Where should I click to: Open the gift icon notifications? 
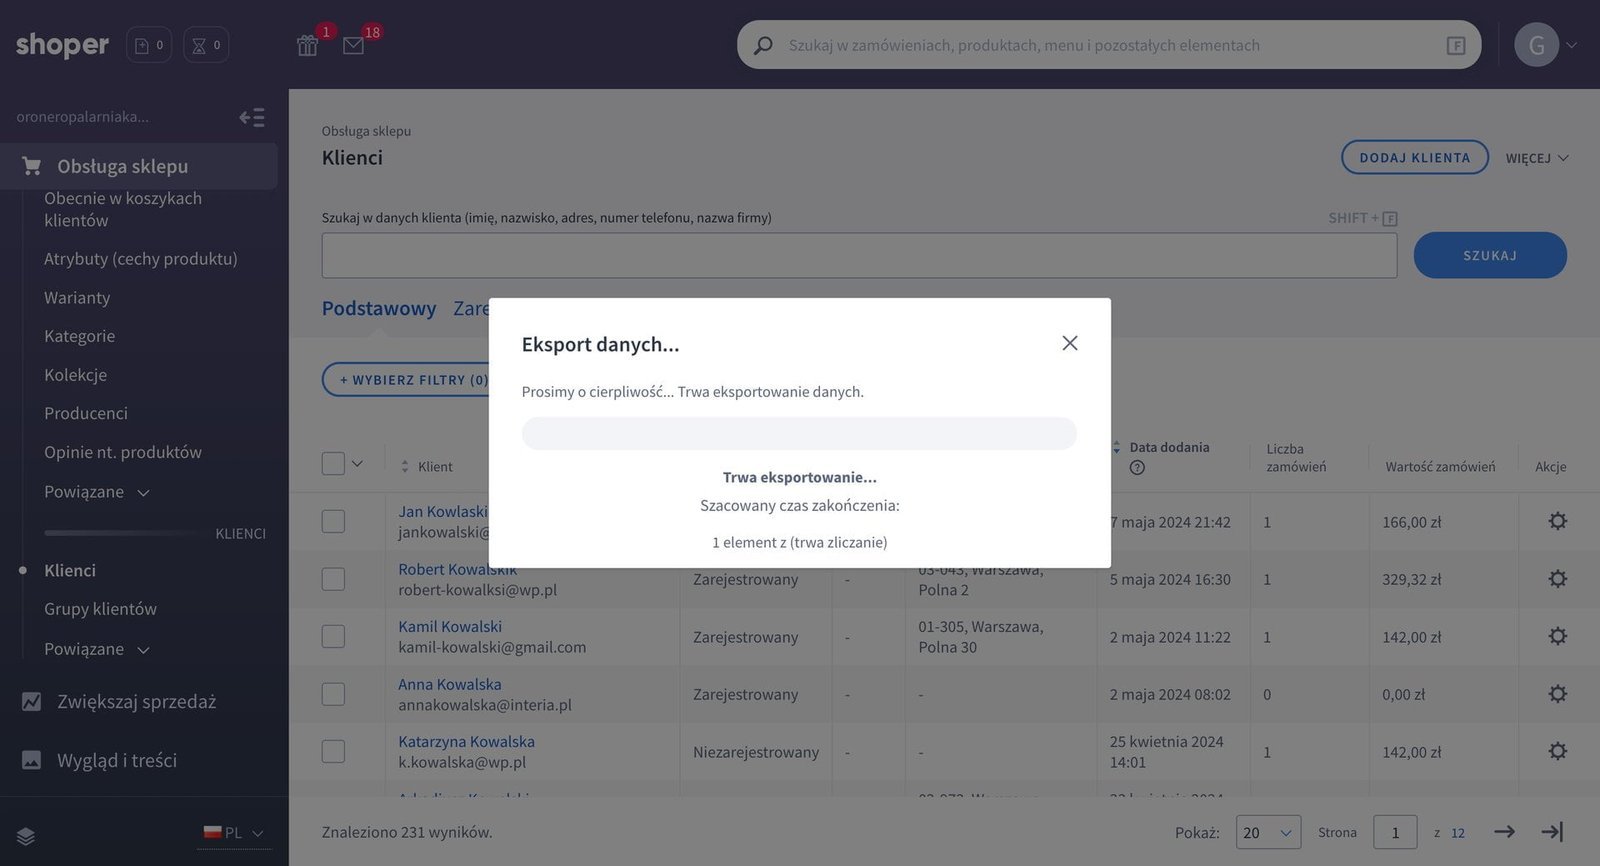click(307, 46)
